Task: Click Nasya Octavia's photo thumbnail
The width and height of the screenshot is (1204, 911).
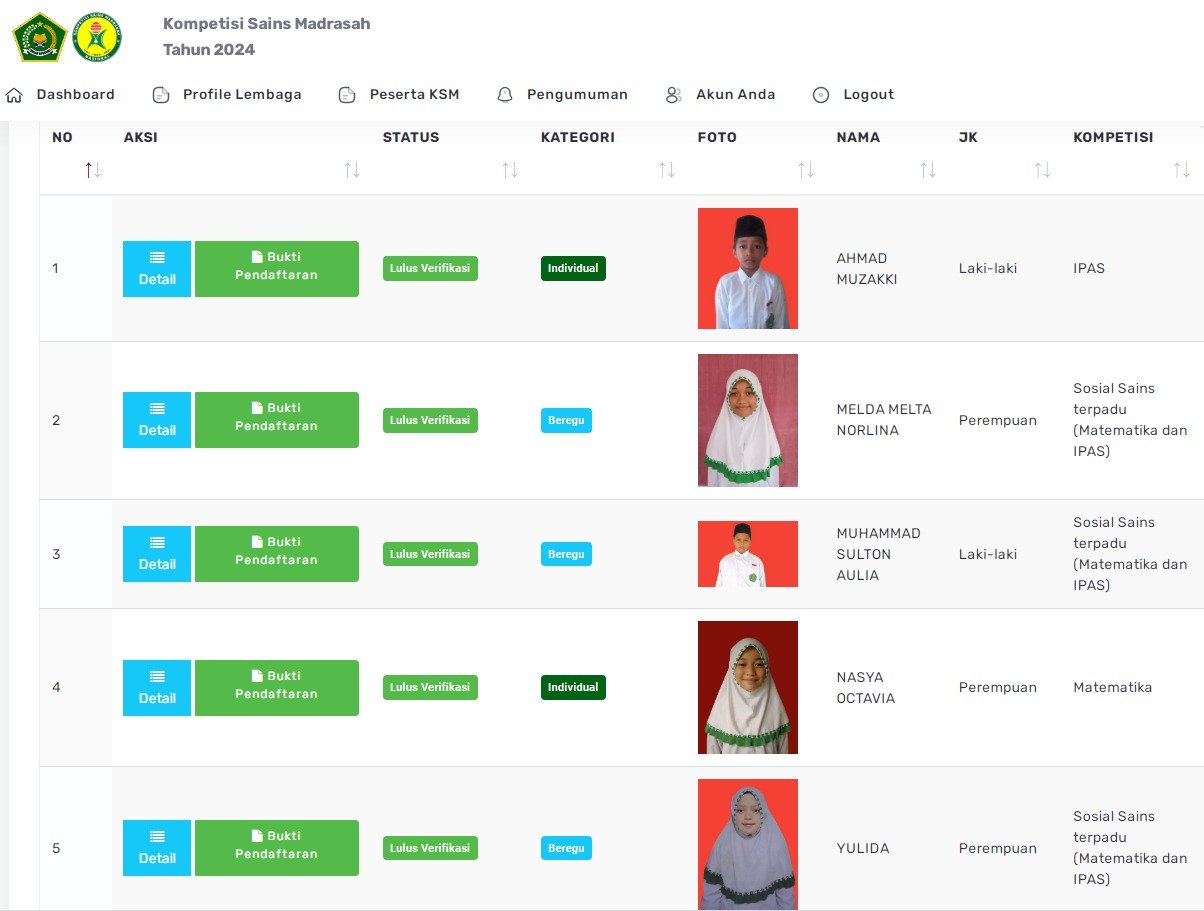Action: coord(748,687)
